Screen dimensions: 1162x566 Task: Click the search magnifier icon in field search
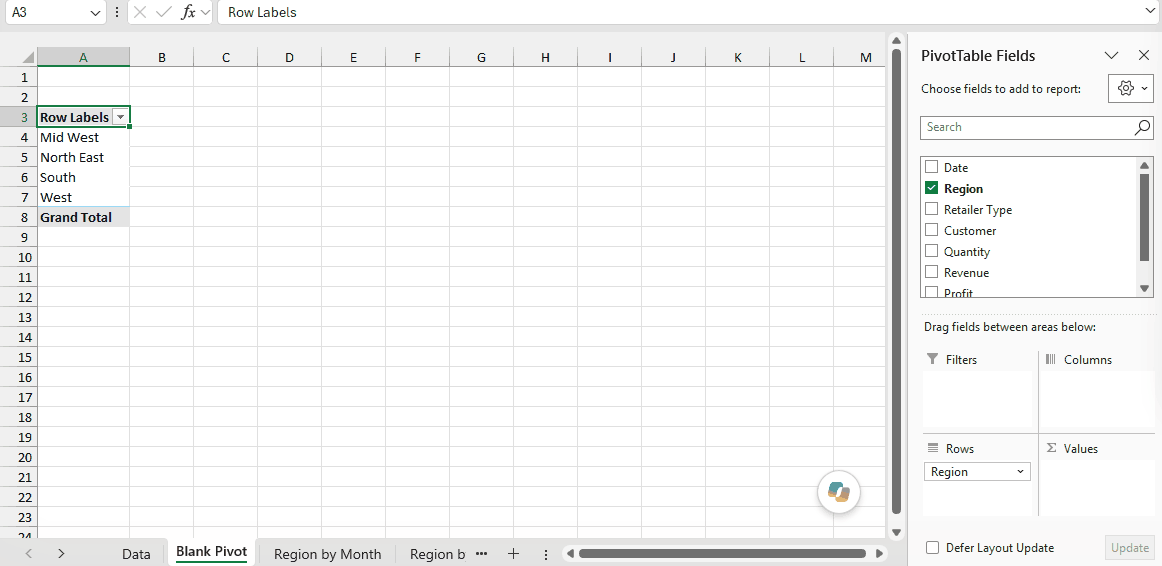coord(1143,127)
